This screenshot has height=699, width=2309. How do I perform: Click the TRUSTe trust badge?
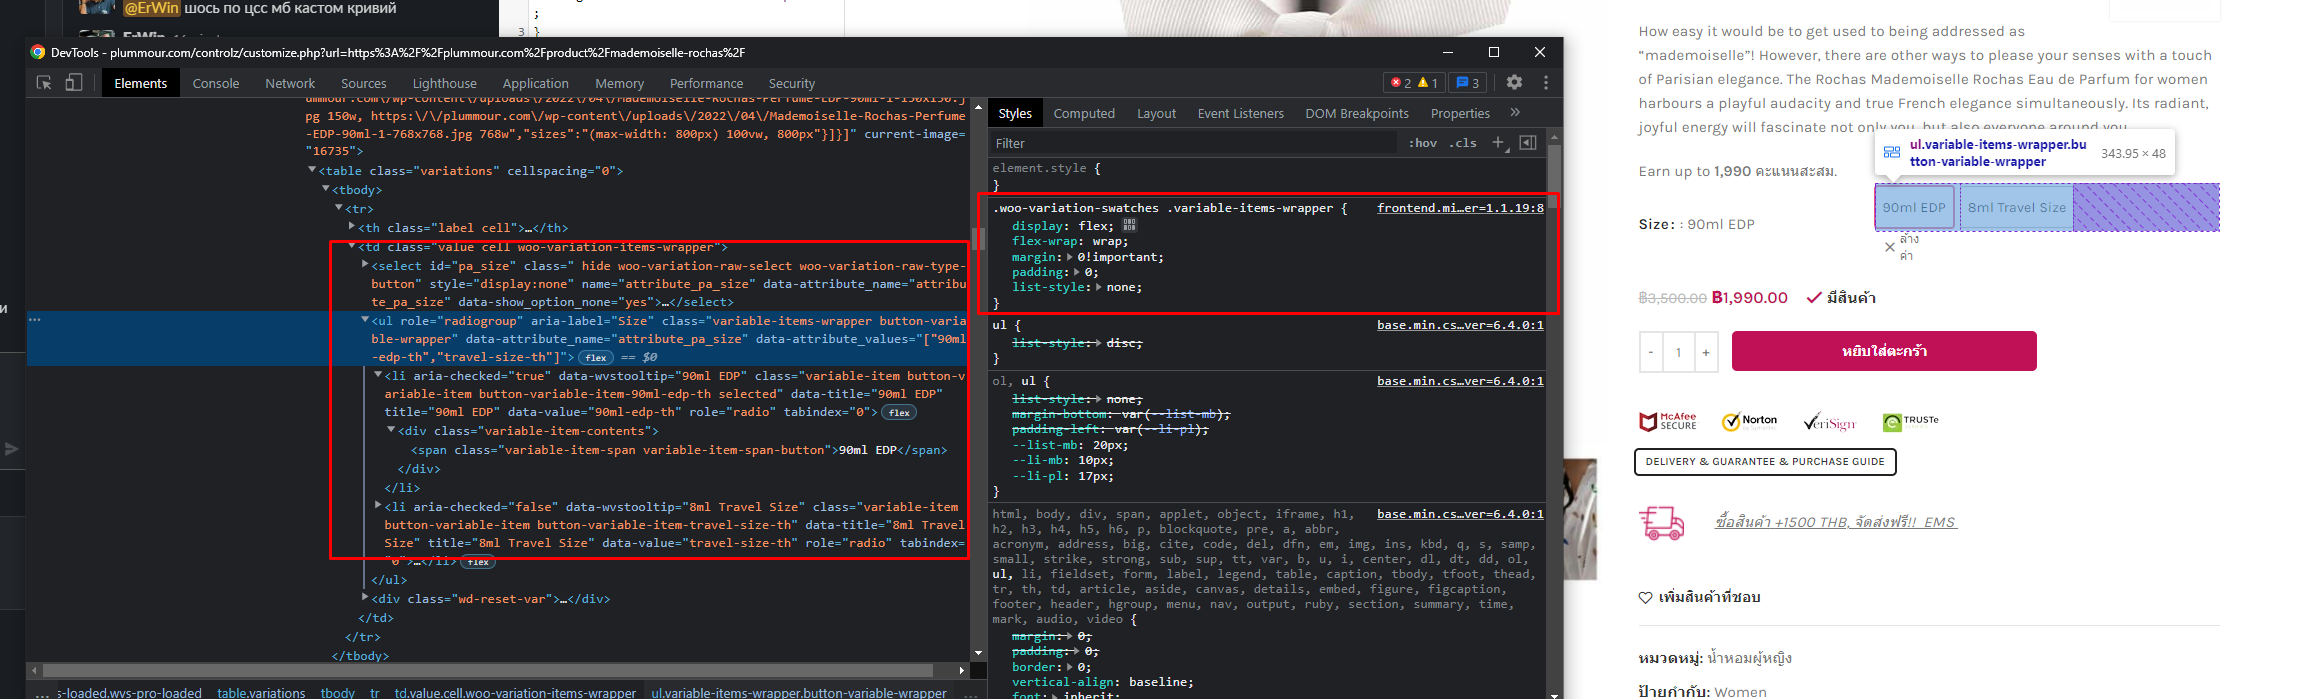tap(1910, 422)
